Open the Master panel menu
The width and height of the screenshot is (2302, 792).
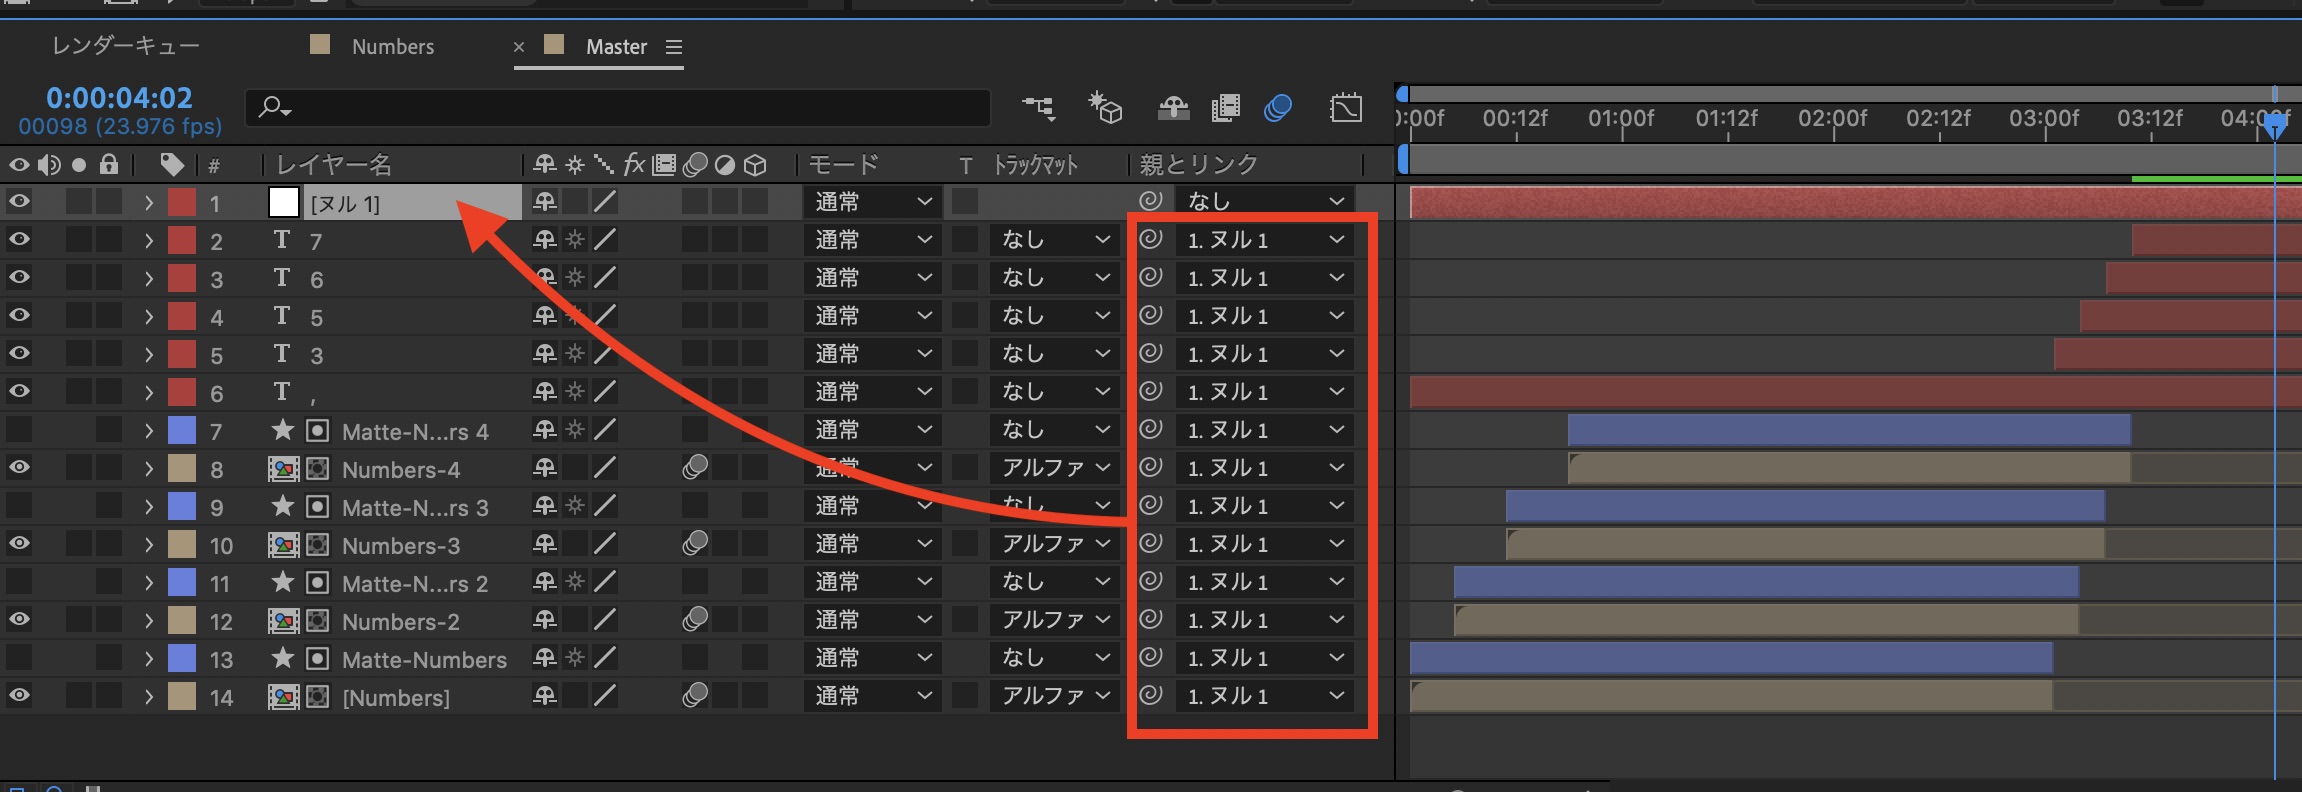click(674, 47)
